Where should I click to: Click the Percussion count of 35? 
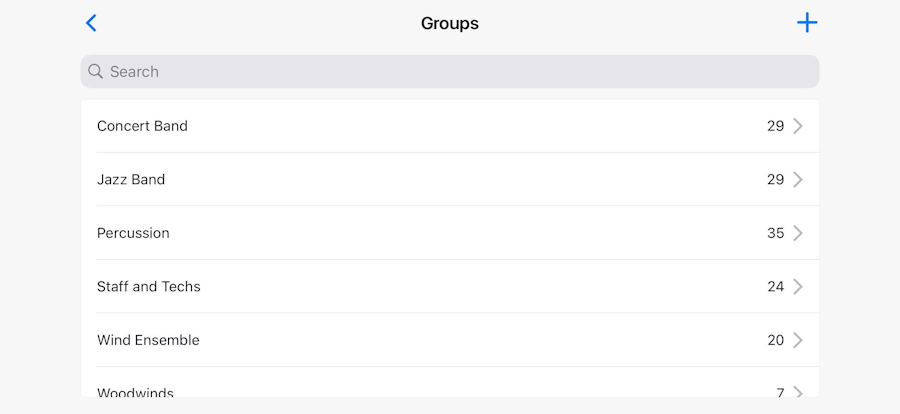coord(775,233)
